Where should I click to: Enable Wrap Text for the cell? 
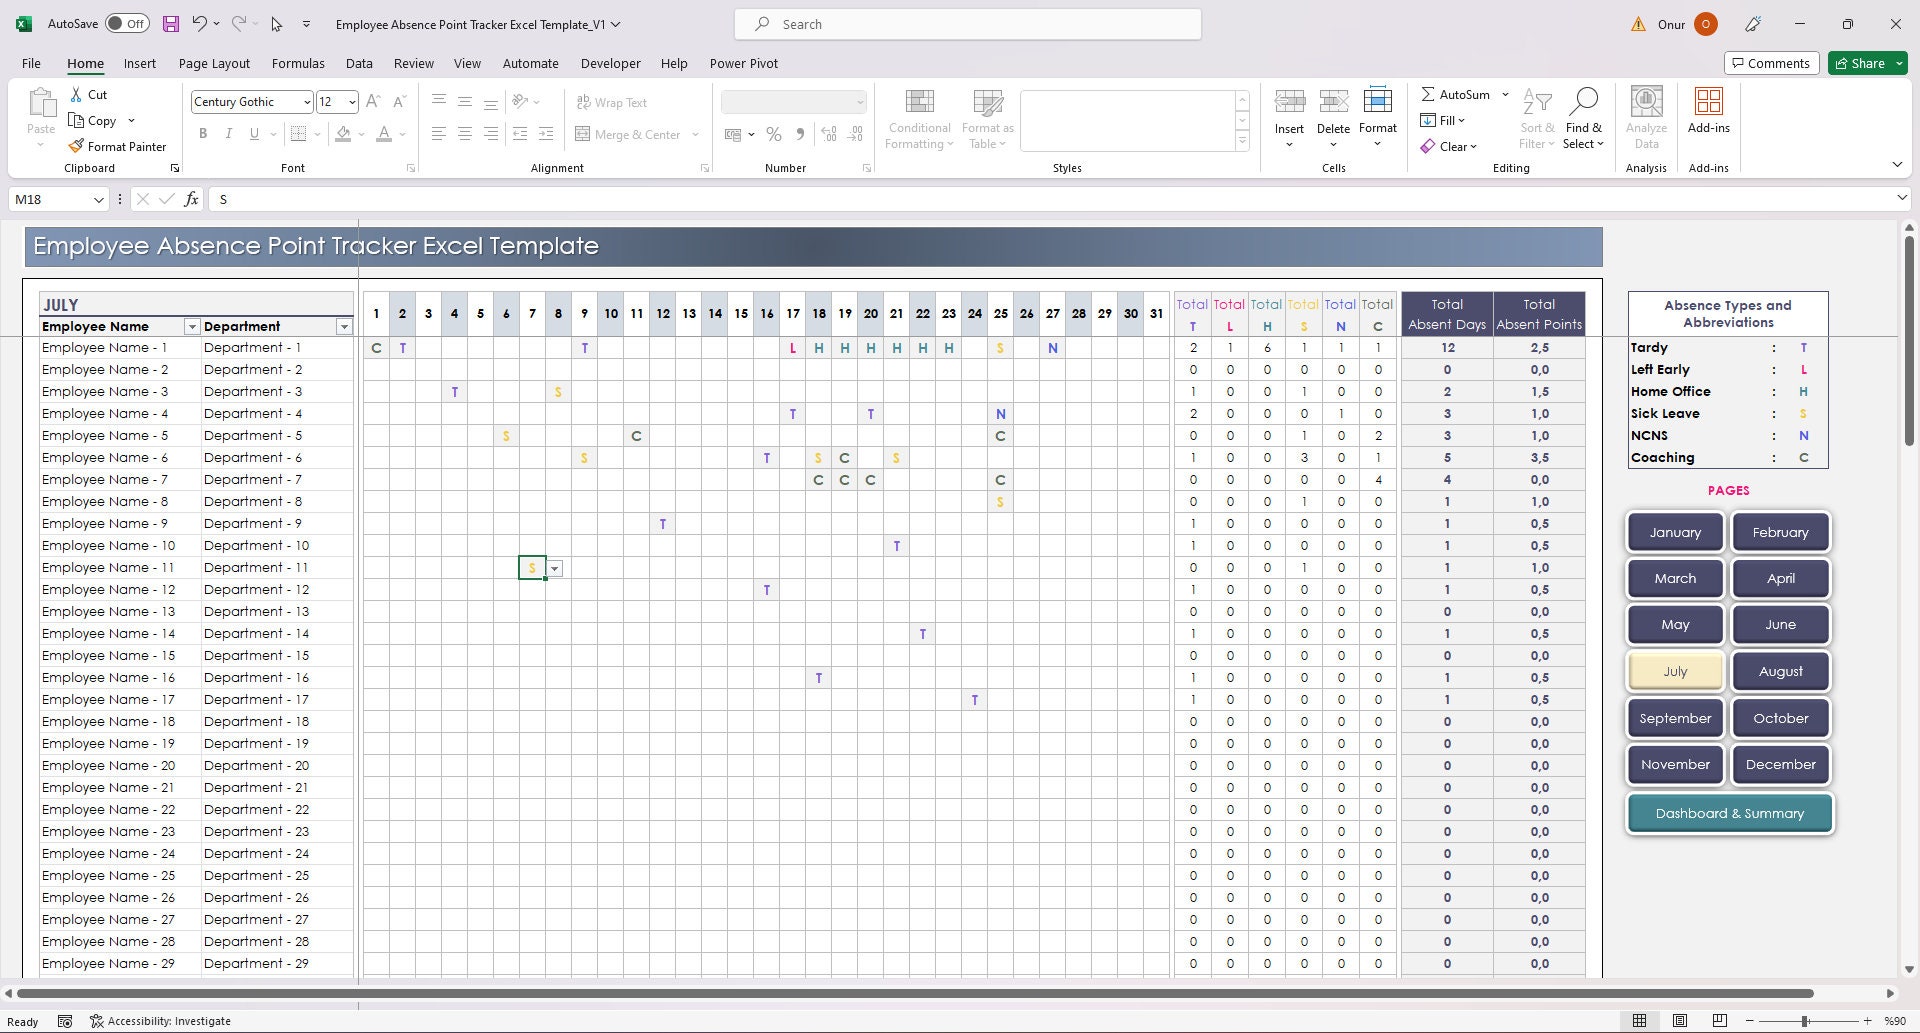[x=611, y=102]
